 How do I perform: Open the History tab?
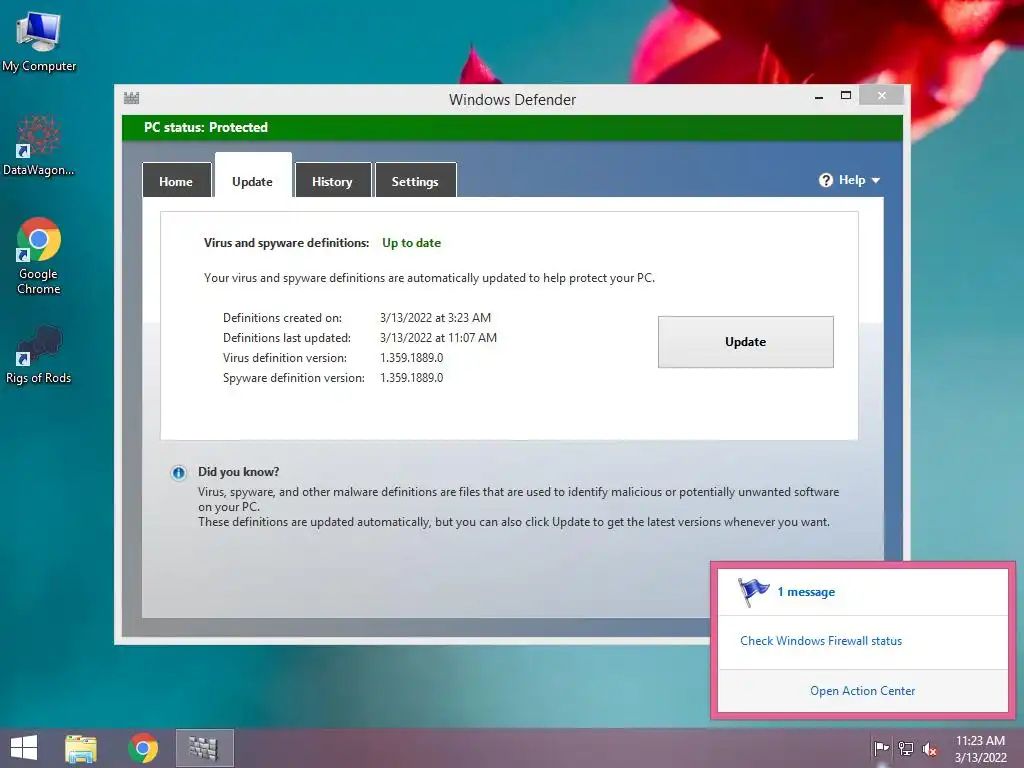[332, 180]
